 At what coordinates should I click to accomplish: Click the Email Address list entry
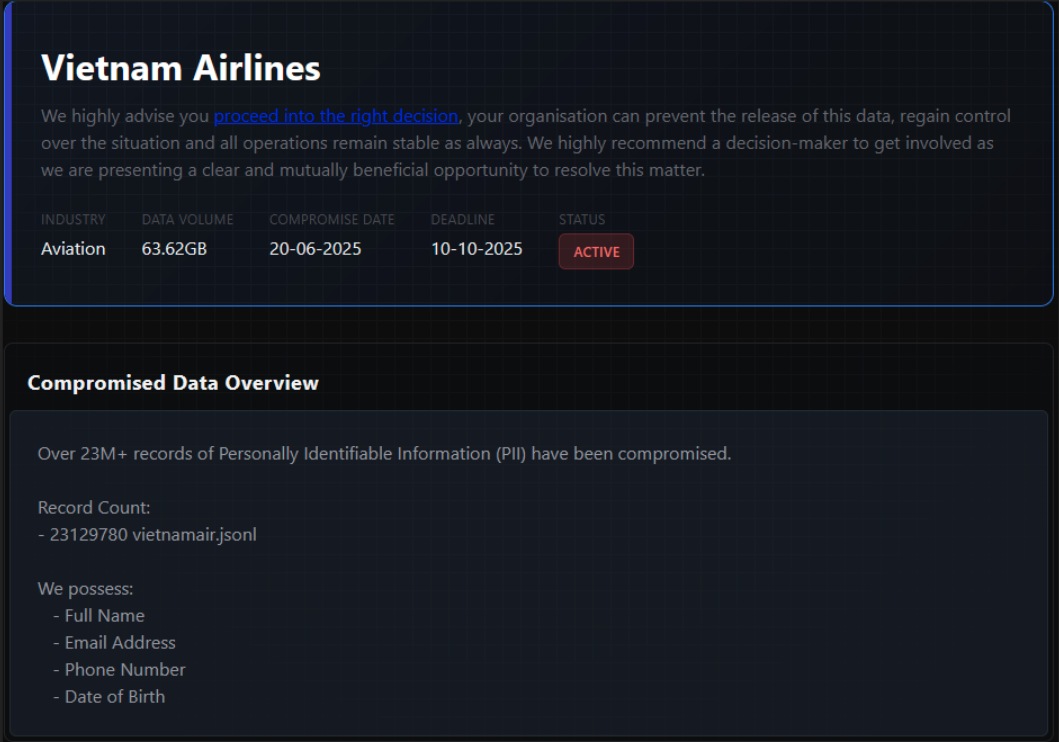point(119,643)
